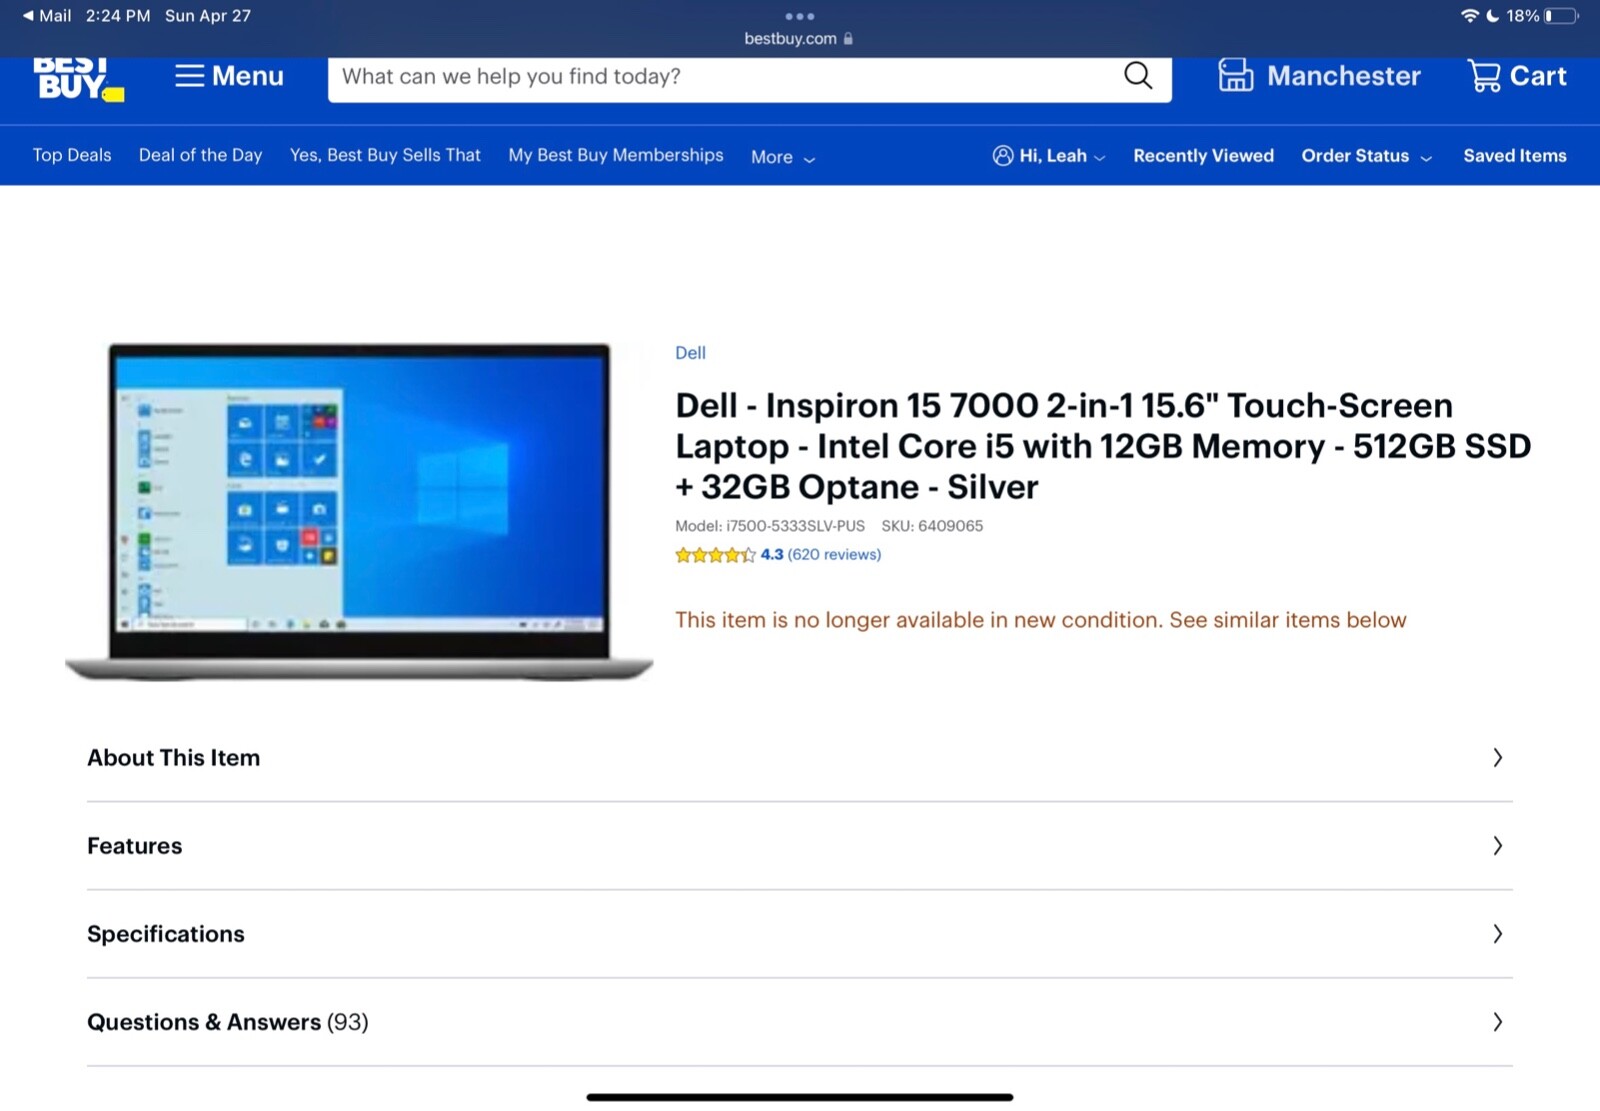The image size is (1600, 1111).
Task: Tap the bestbuy.com address bar
Action: [x=799, y=39]
